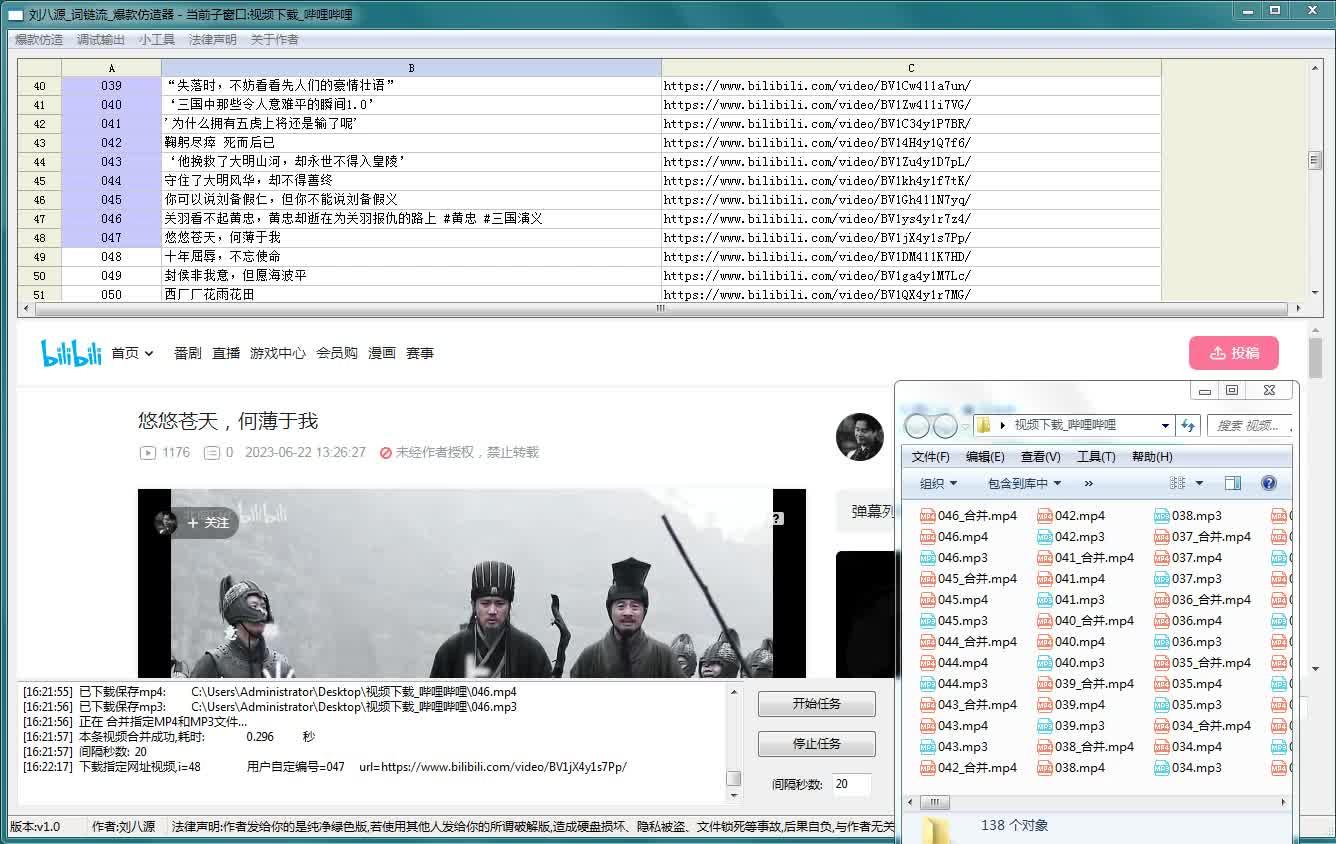
Task: Open the uploader's avatar profile
Action: (x=859, y=437)
